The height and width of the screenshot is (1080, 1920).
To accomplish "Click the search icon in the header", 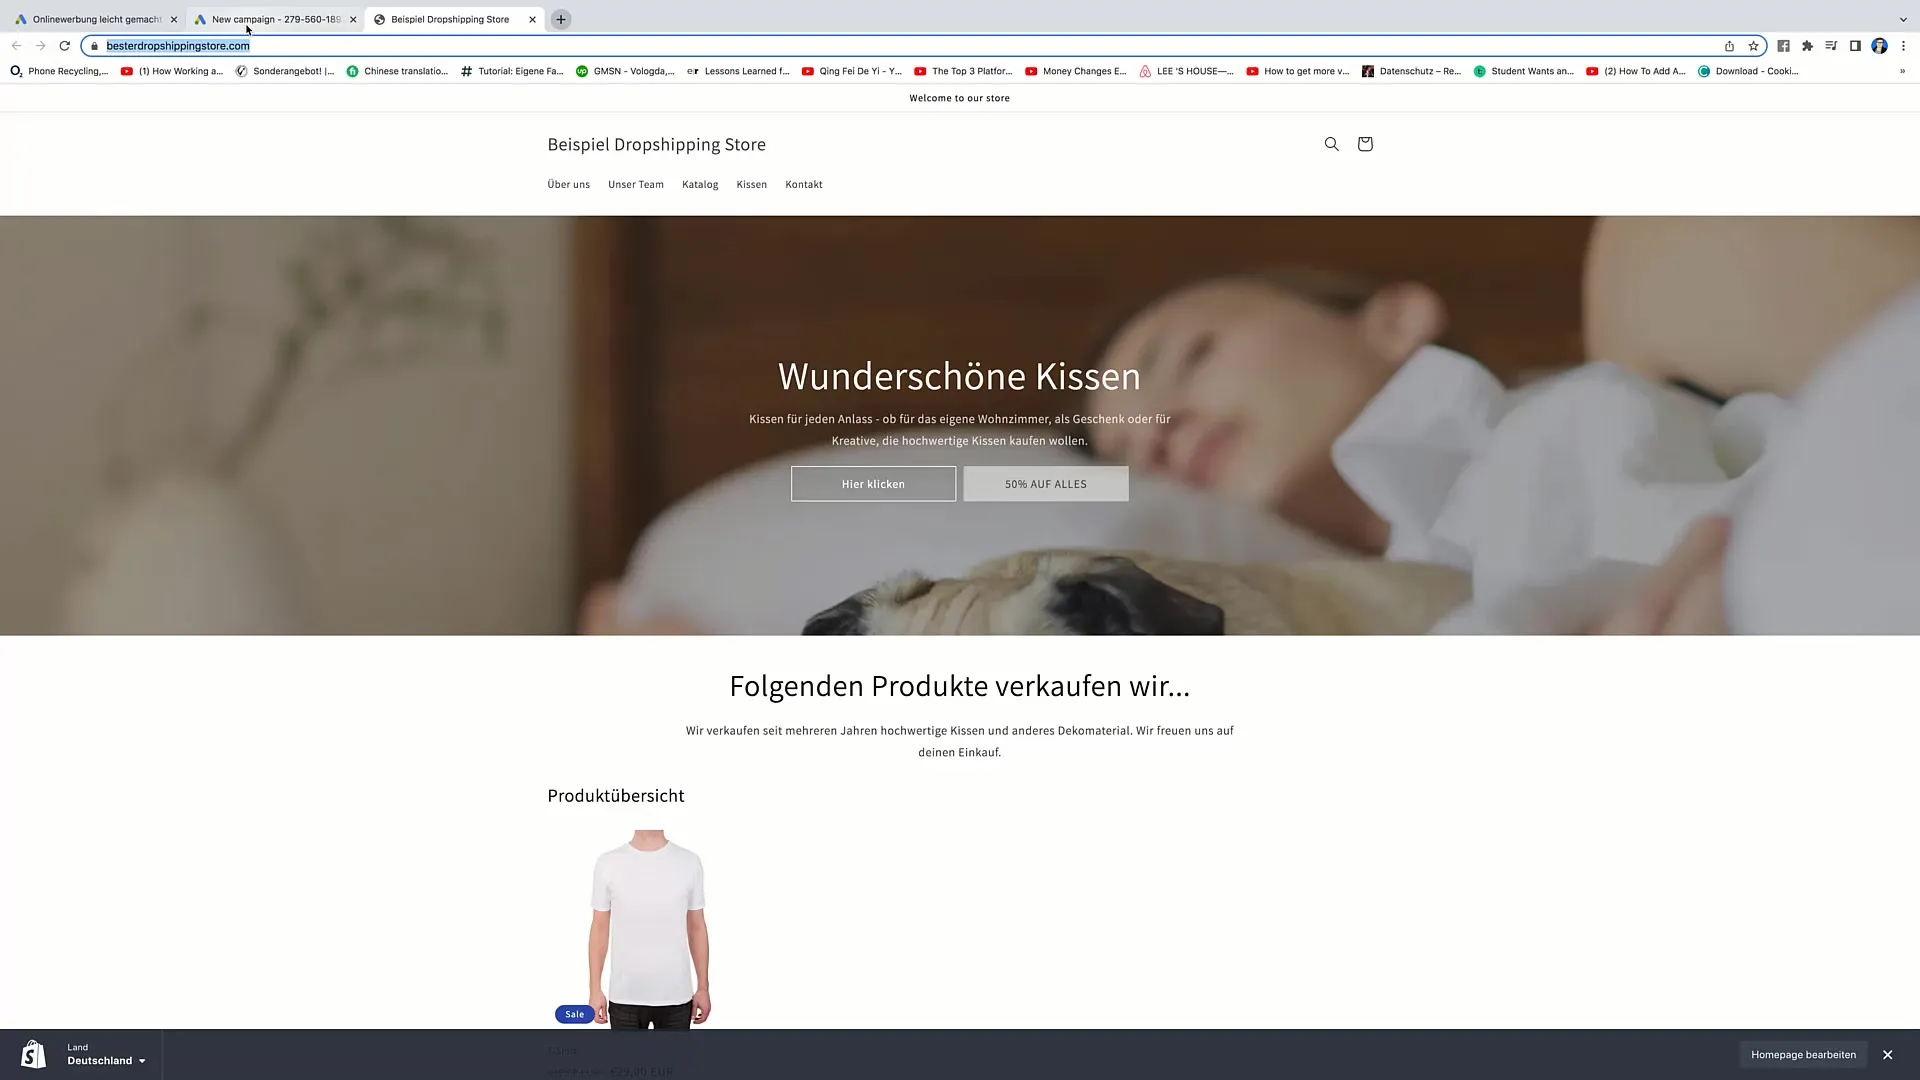I will tap(1332, 142).
